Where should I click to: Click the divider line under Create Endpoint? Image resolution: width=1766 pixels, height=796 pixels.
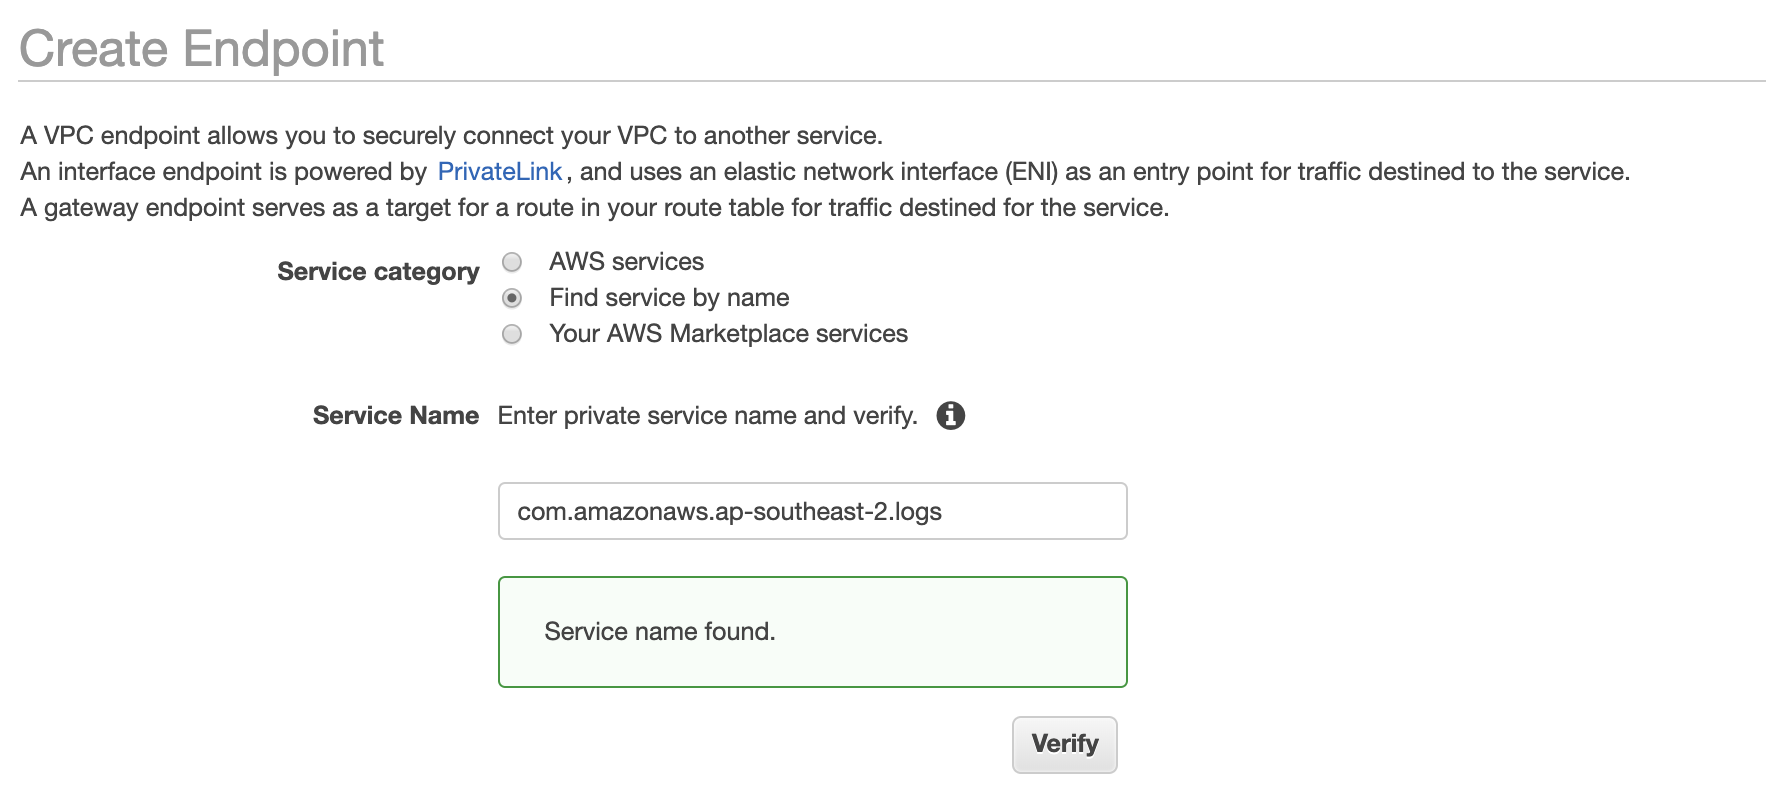point(890,81)
